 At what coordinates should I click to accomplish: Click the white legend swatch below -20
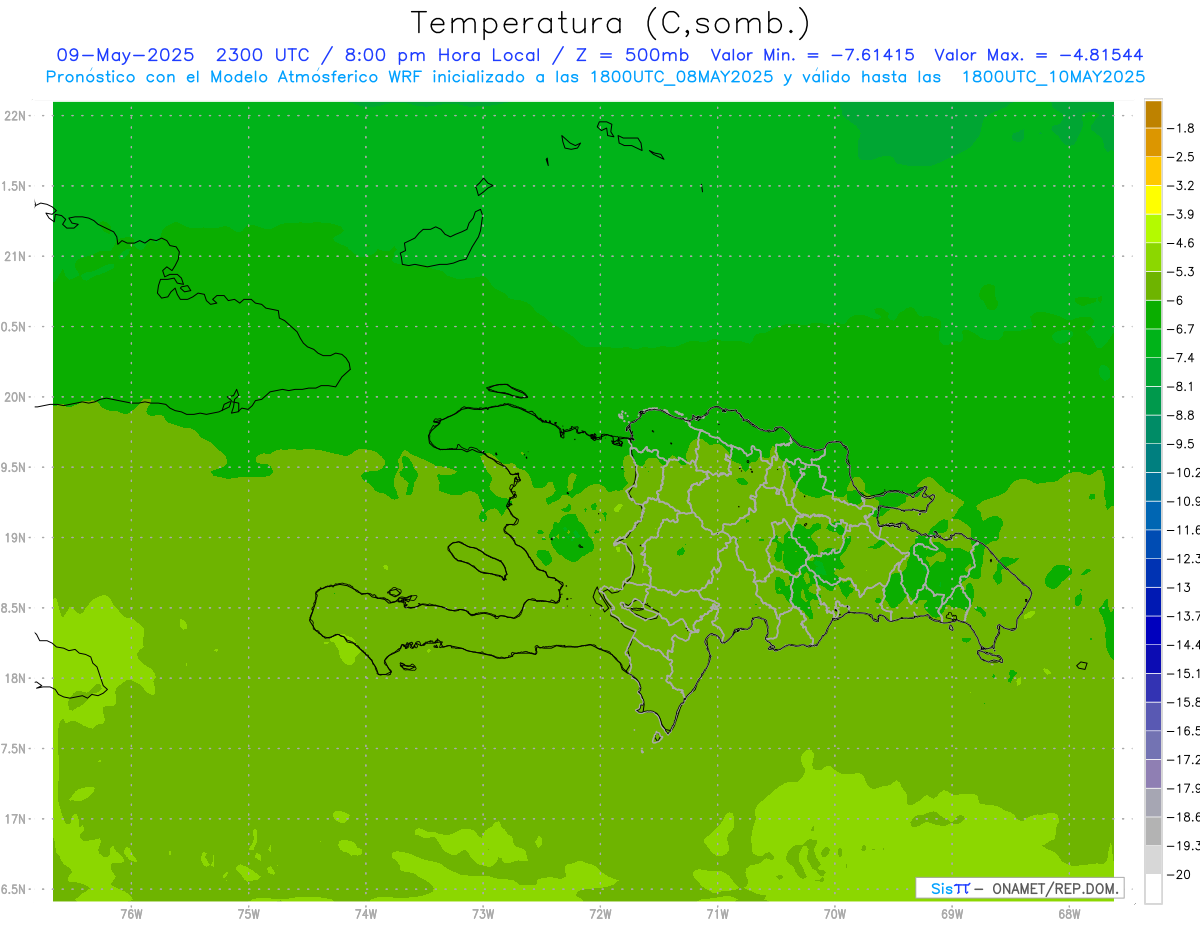click(x=1153, y=888)
